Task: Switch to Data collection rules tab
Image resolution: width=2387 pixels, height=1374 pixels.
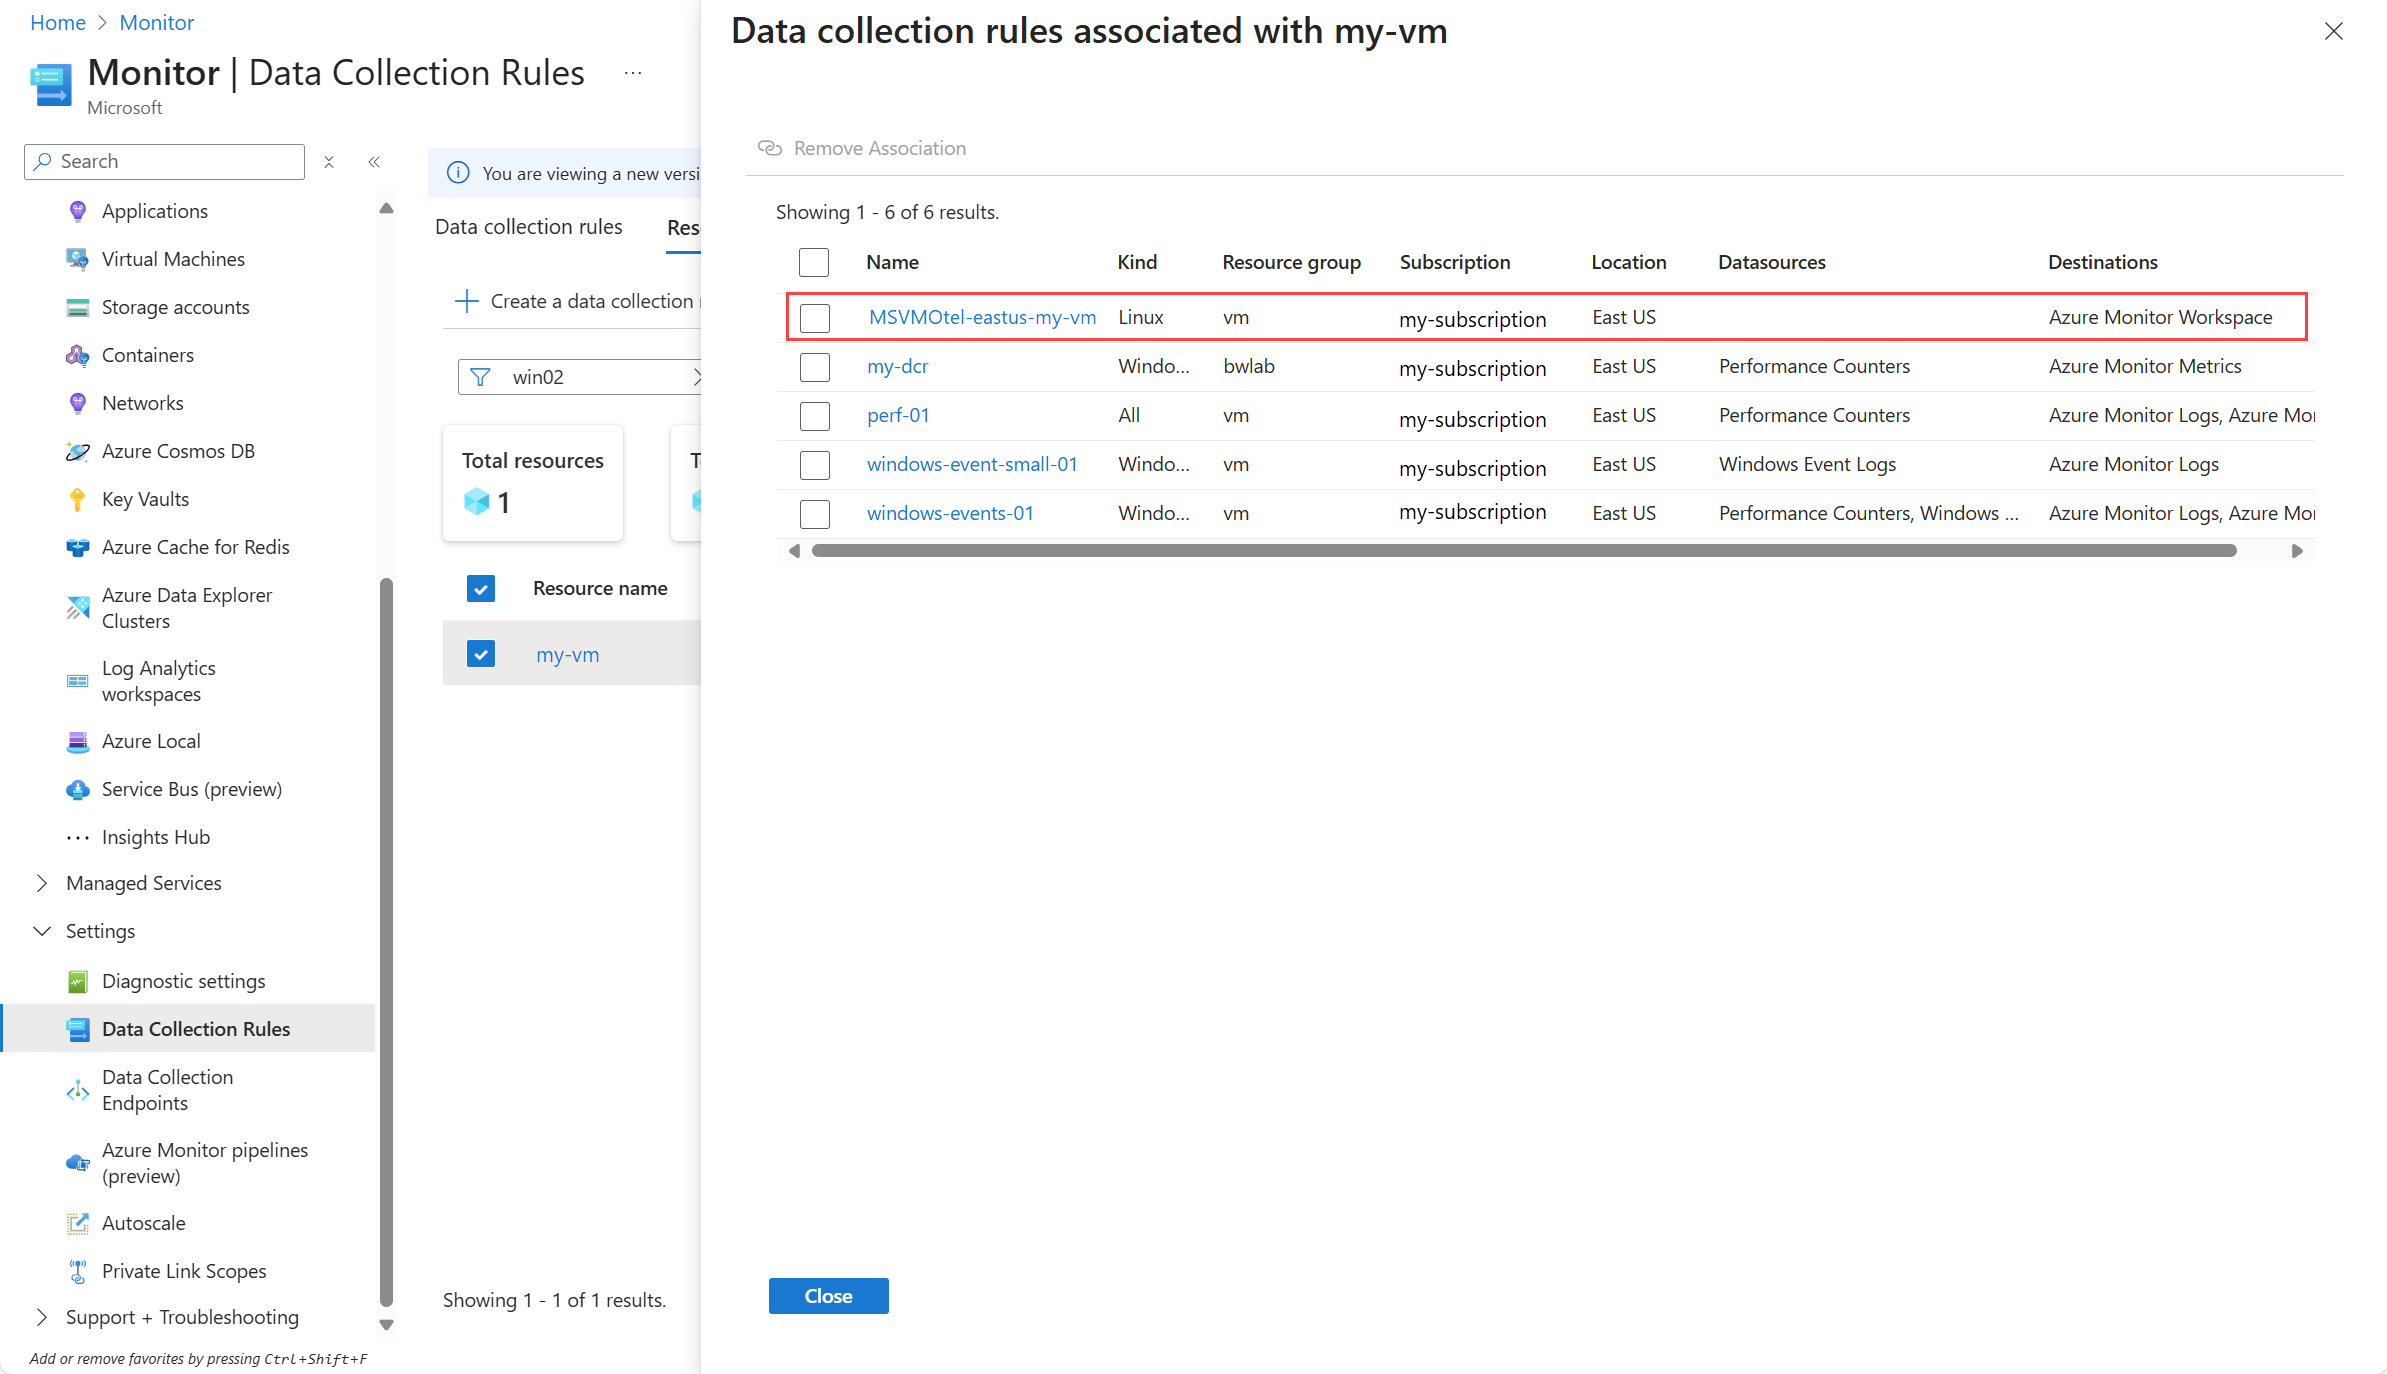Action: tap(528, 227)
